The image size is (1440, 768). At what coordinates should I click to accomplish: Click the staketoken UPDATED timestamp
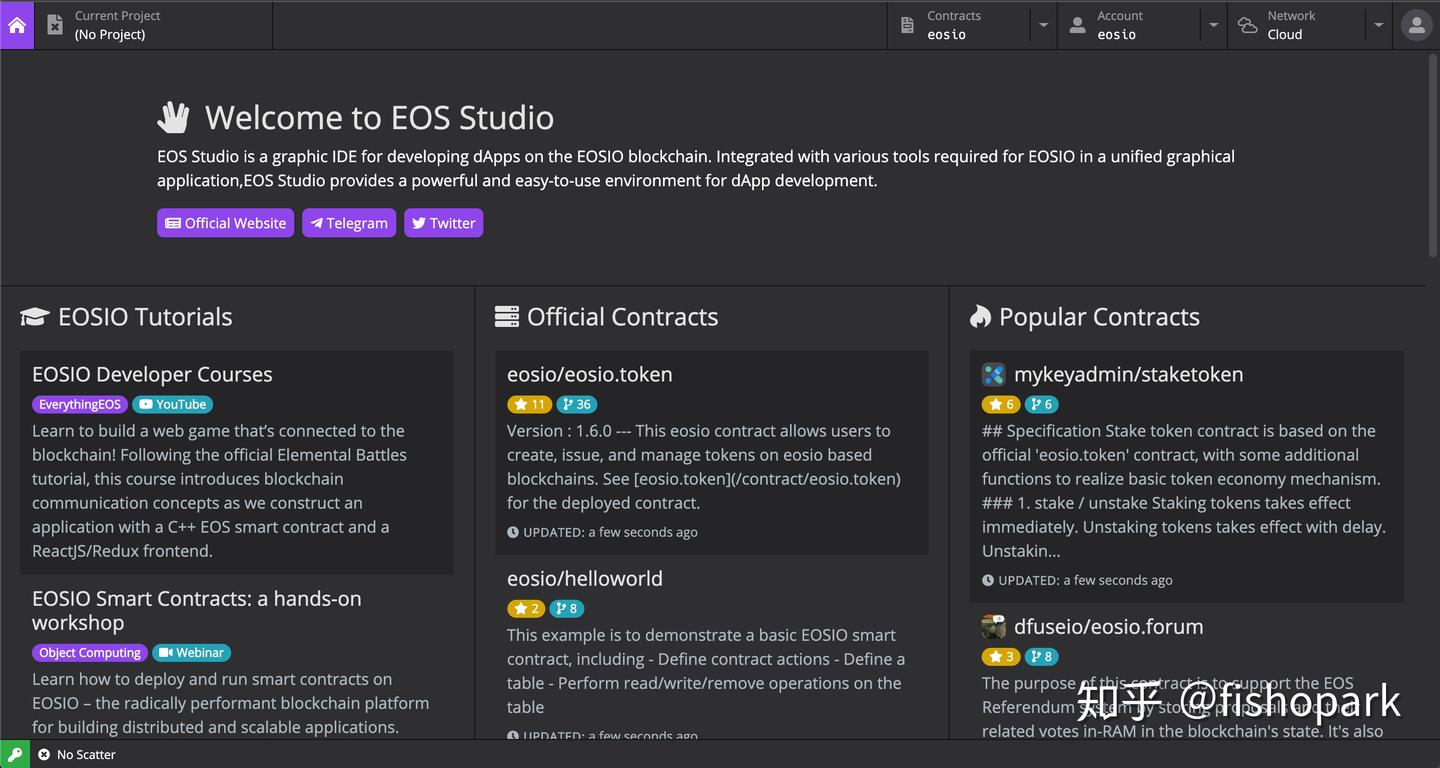click(1077, 580)
